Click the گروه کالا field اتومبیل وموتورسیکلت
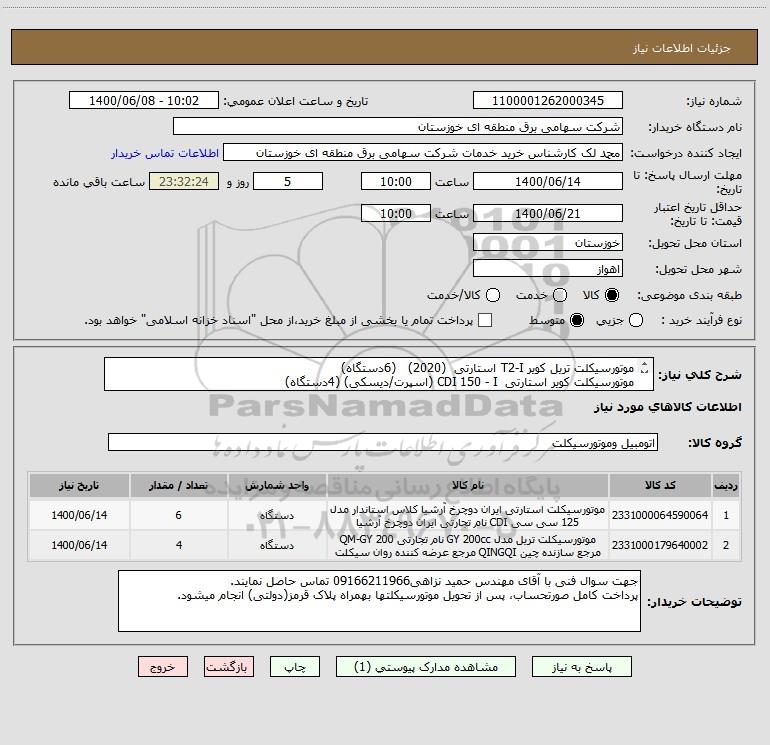This screenshot has width=770, height=745. pos(383,442)
